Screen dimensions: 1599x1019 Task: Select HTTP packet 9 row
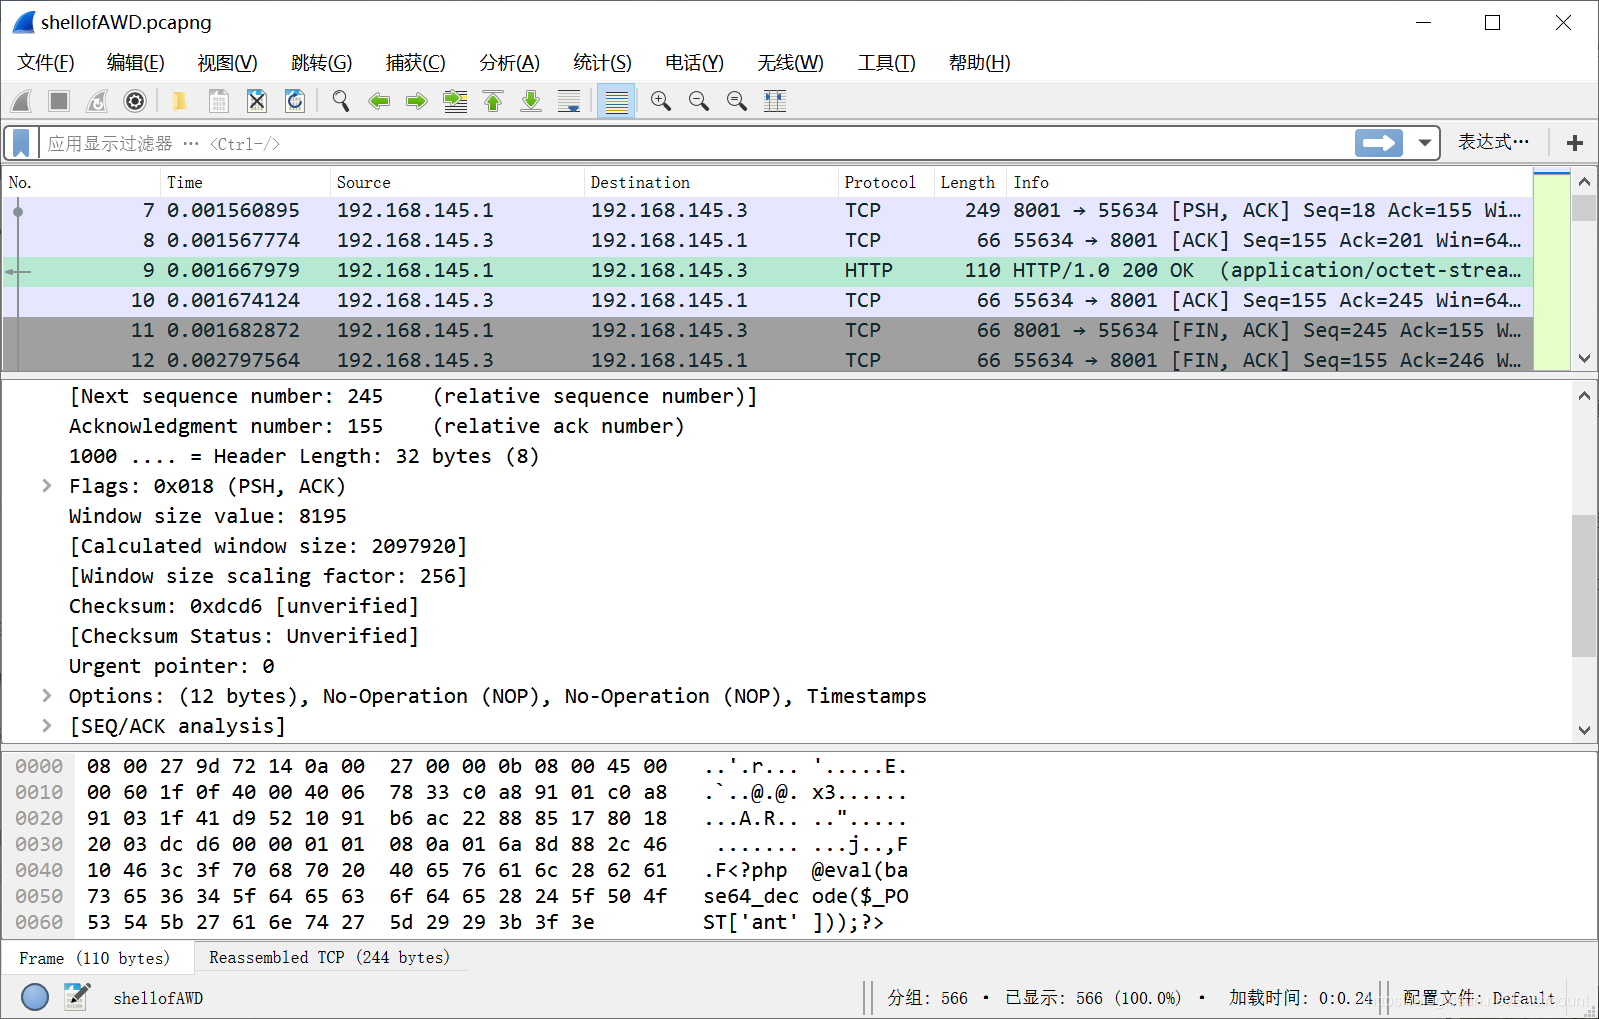point(768,271)
